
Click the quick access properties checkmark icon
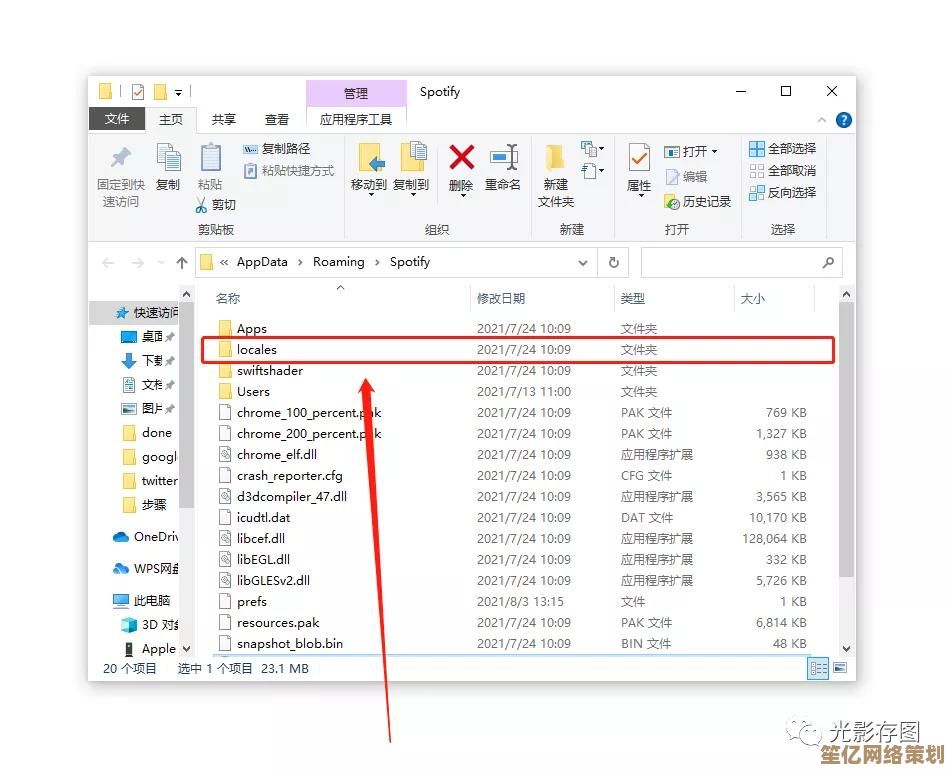(x=138, y=92)
